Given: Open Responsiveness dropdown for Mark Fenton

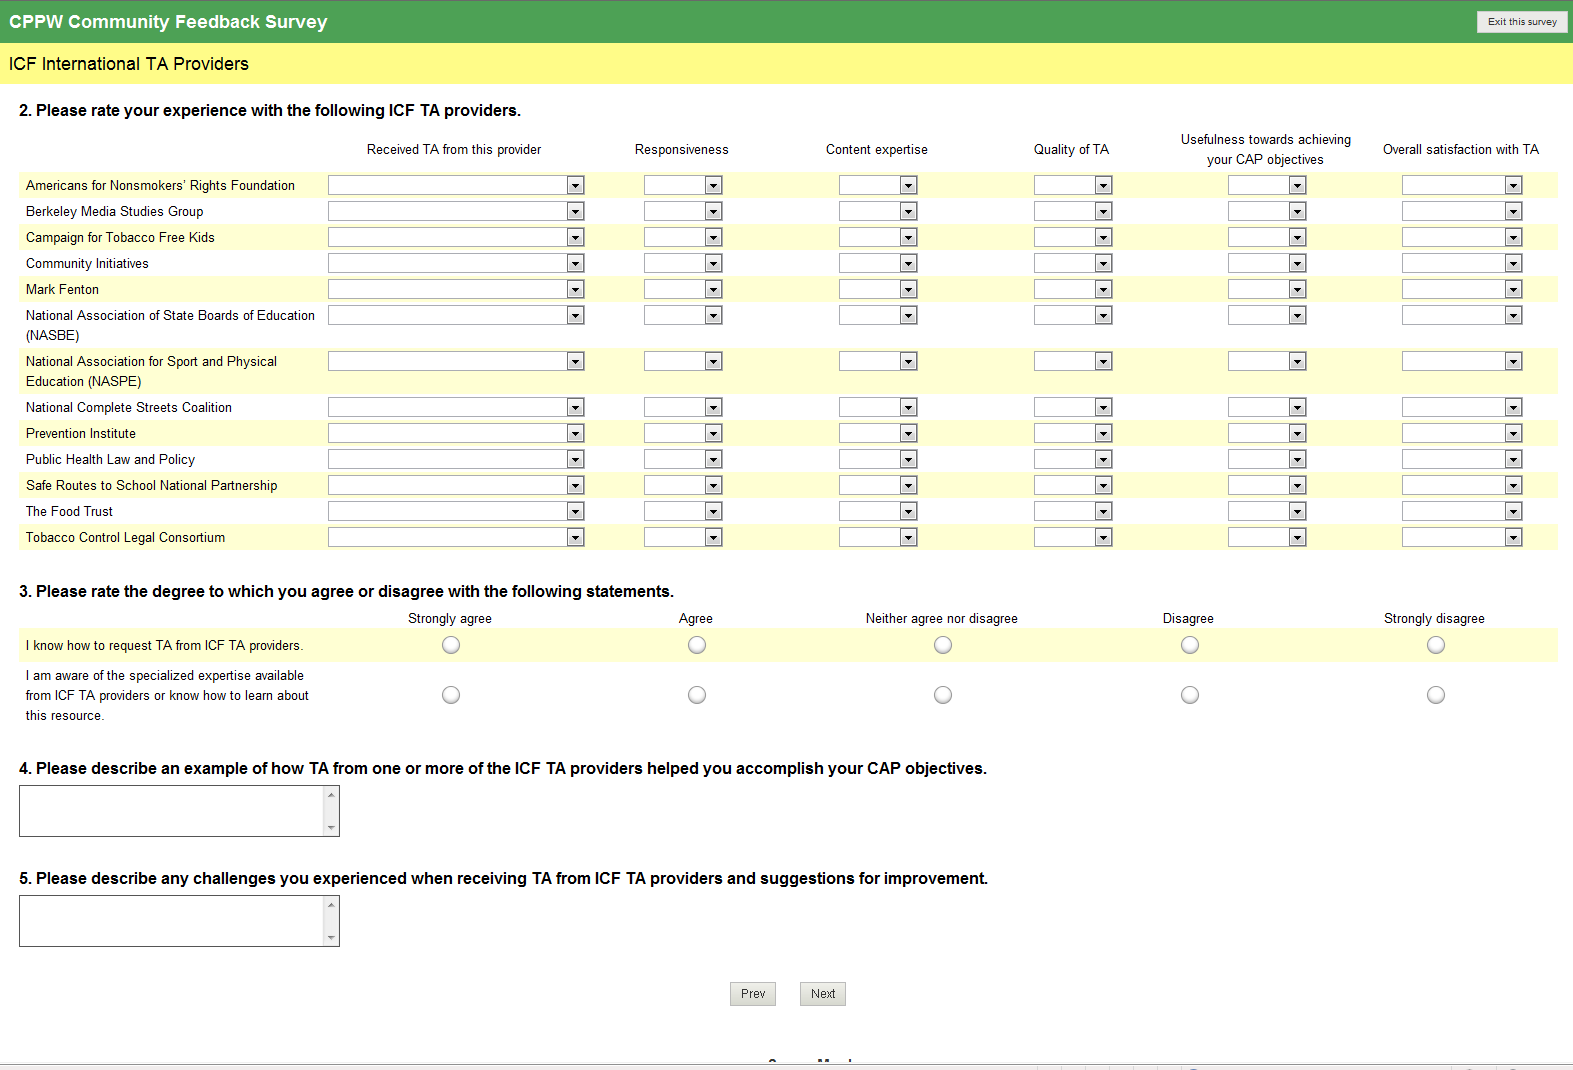Looking at the screenshot, I should point(682,290).
